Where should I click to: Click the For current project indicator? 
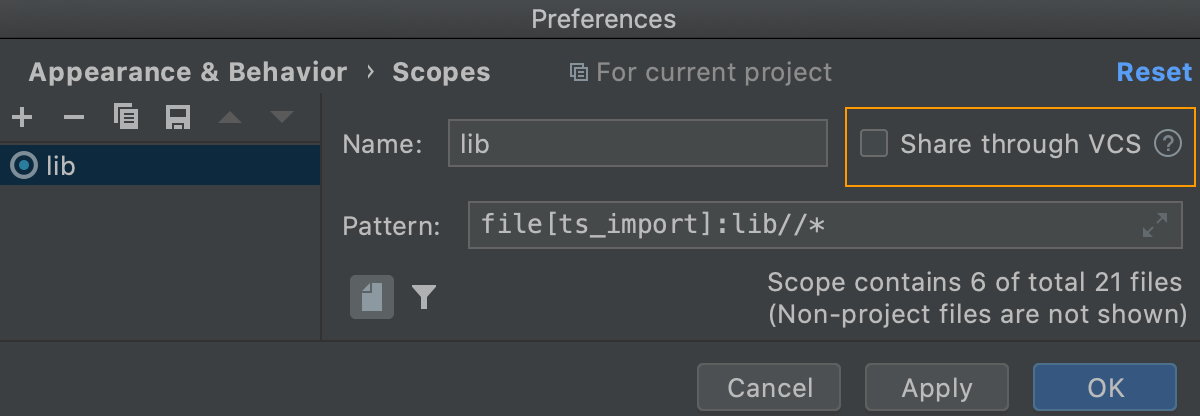[701, 72]
